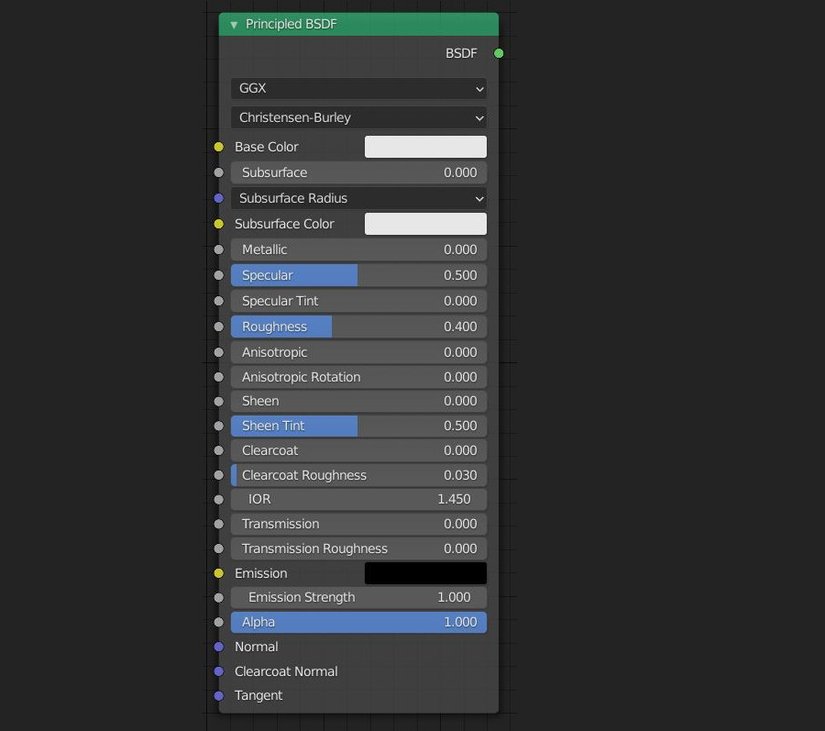Image resolution: width=825 pixels, height=731 pixels.
Task: Adjust the Specular slider
Action: pyautogui.click(x=359, y=274)
